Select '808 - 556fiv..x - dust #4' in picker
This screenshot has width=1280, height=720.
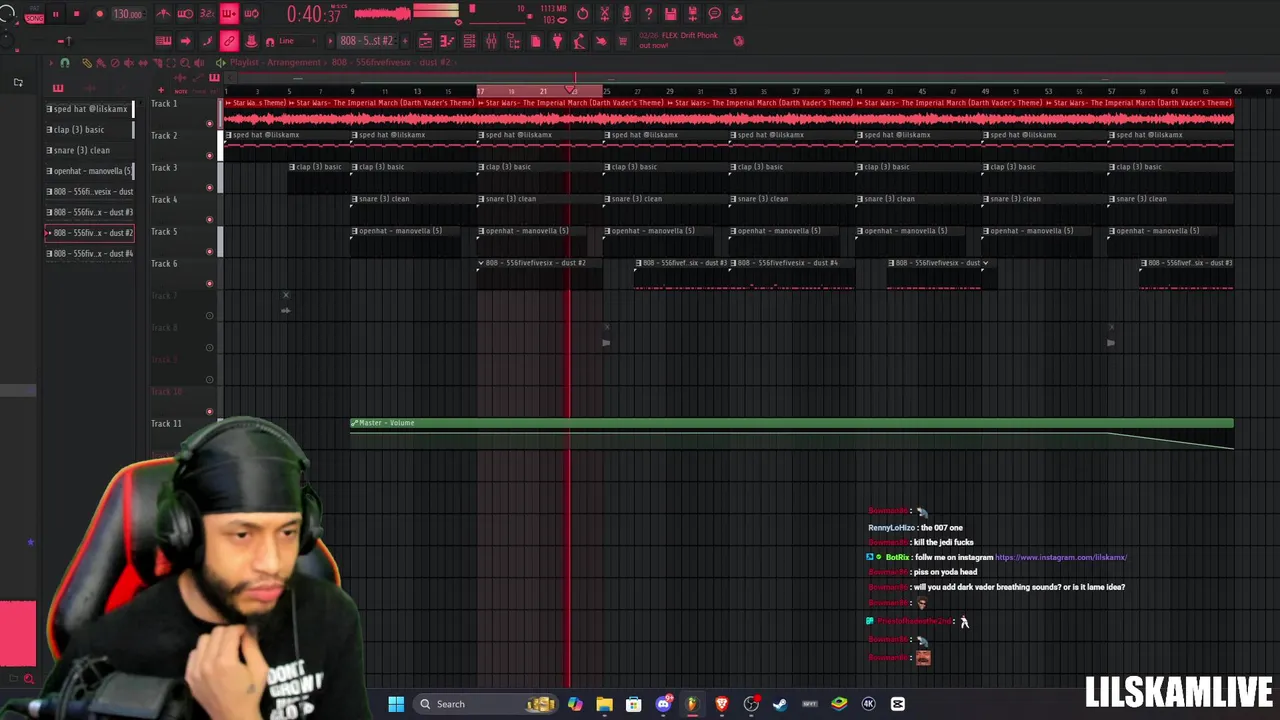click(x=88, y=253)
